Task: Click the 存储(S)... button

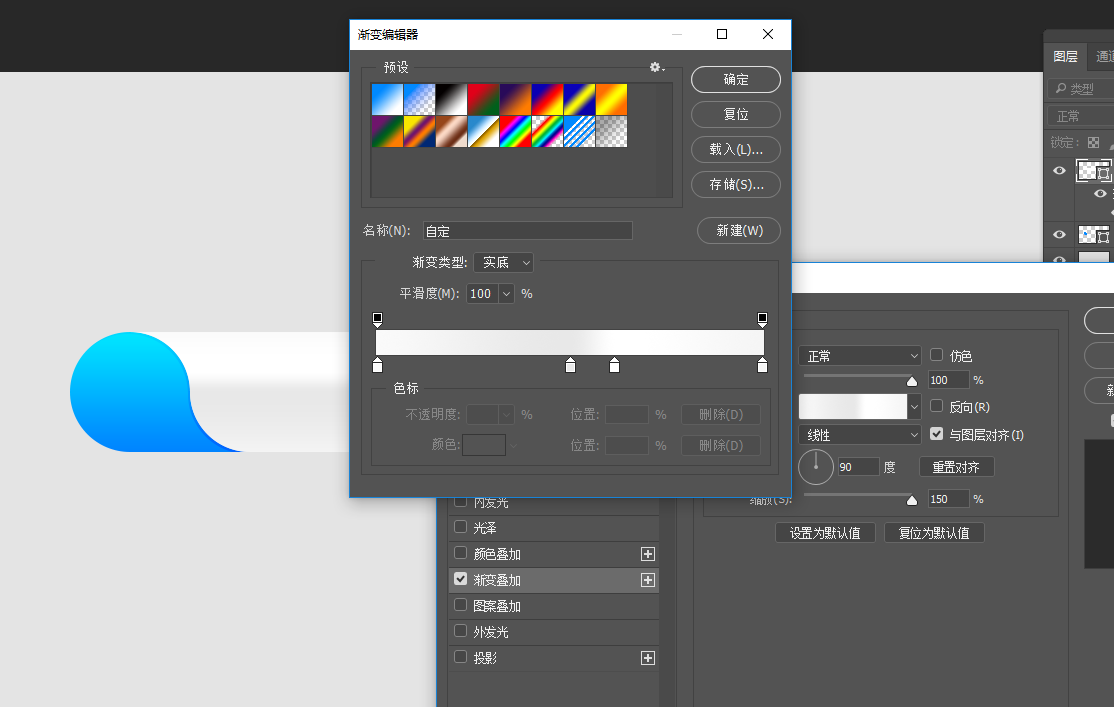Action: click(735, 185)
